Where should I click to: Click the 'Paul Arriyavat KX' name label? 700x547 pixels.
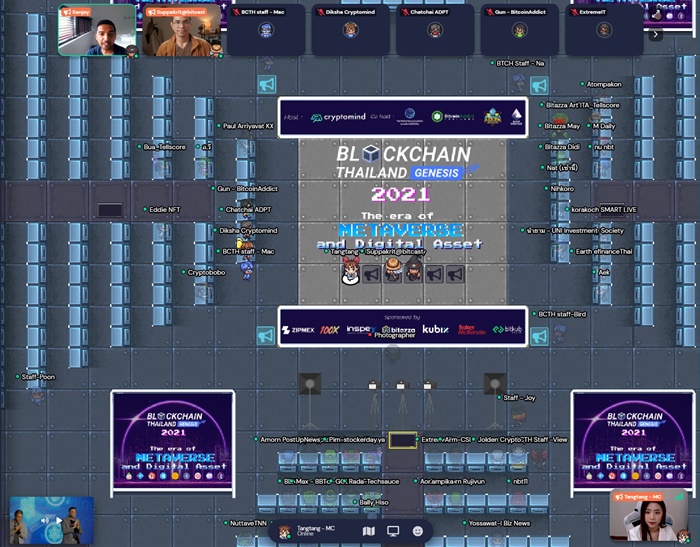point(248,126)
